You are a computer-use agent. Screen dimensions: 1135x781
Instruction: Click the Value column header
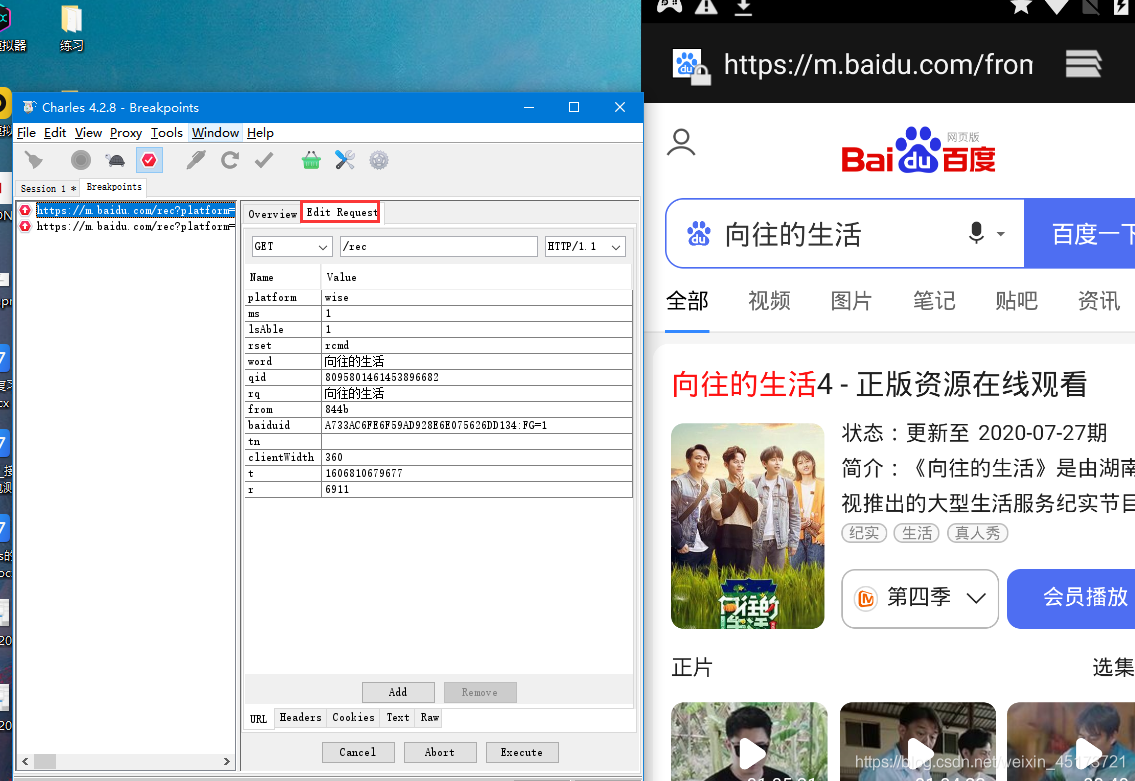coord(476,277)
